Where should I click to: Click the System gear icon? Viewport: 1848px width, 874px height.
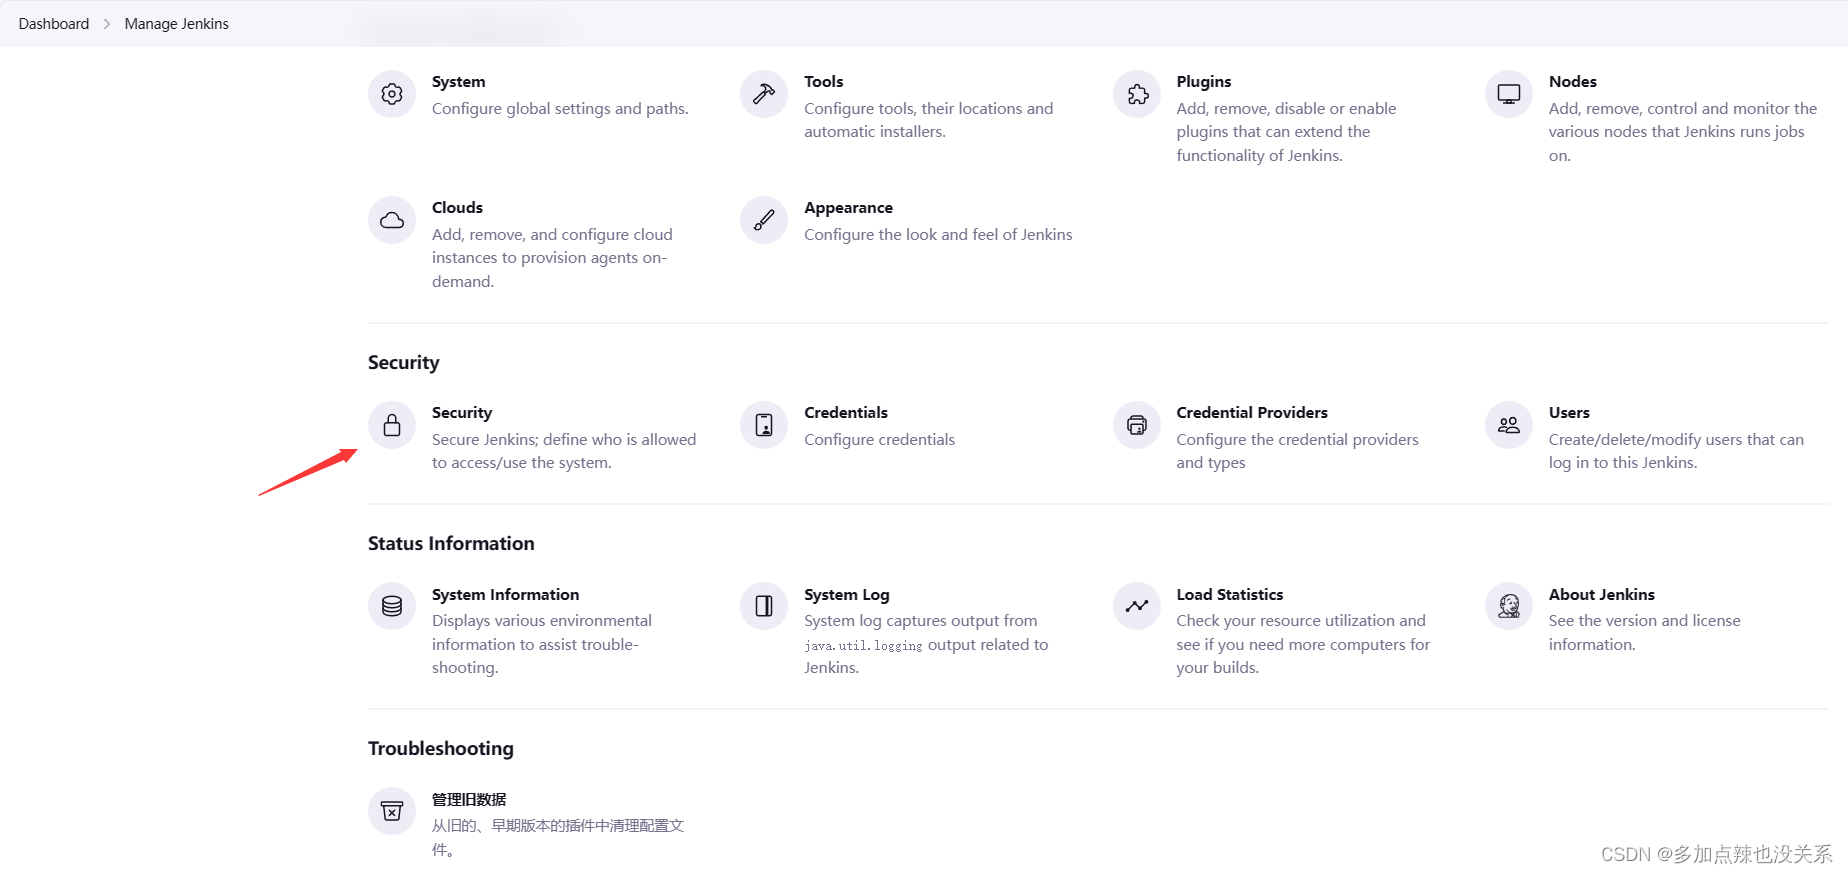(x=392, y=94)
